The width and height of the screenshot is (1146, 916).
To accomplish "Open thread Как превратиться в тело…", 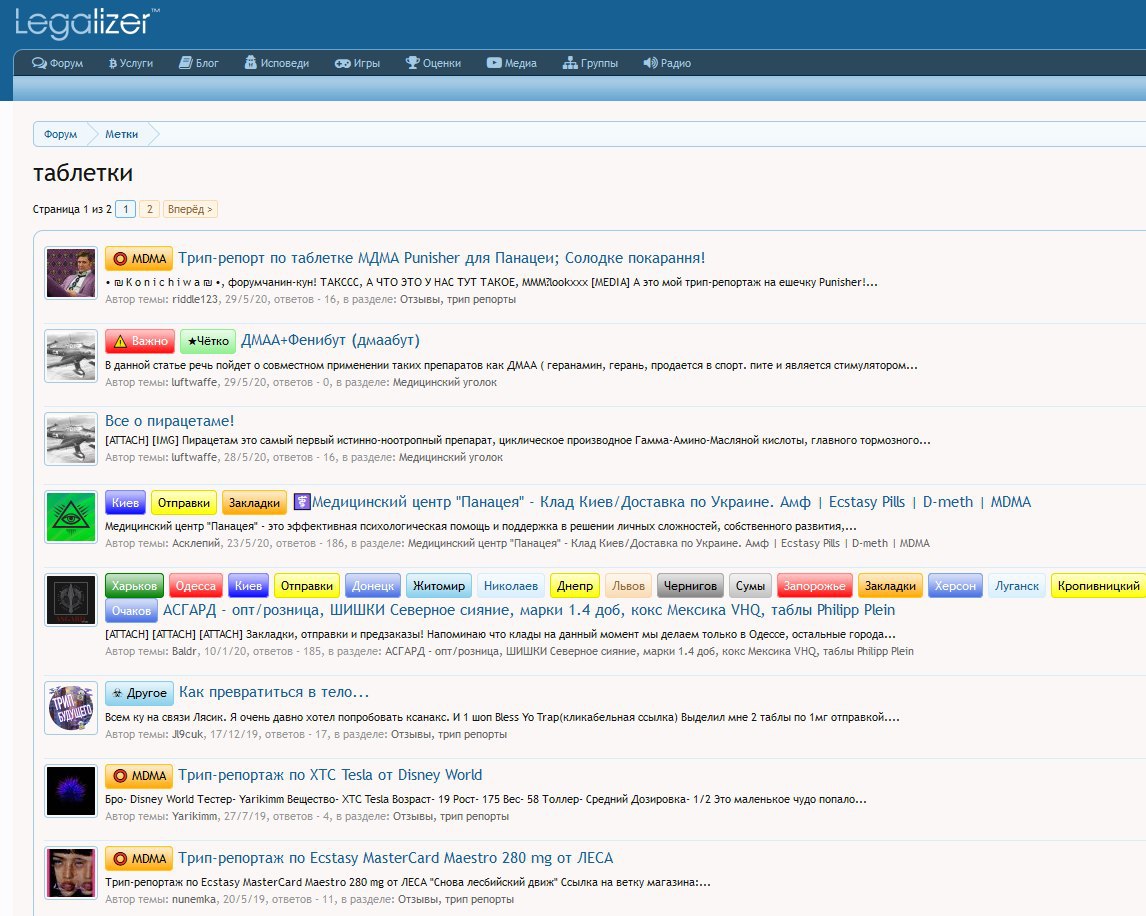I will [x=274, y=692].
